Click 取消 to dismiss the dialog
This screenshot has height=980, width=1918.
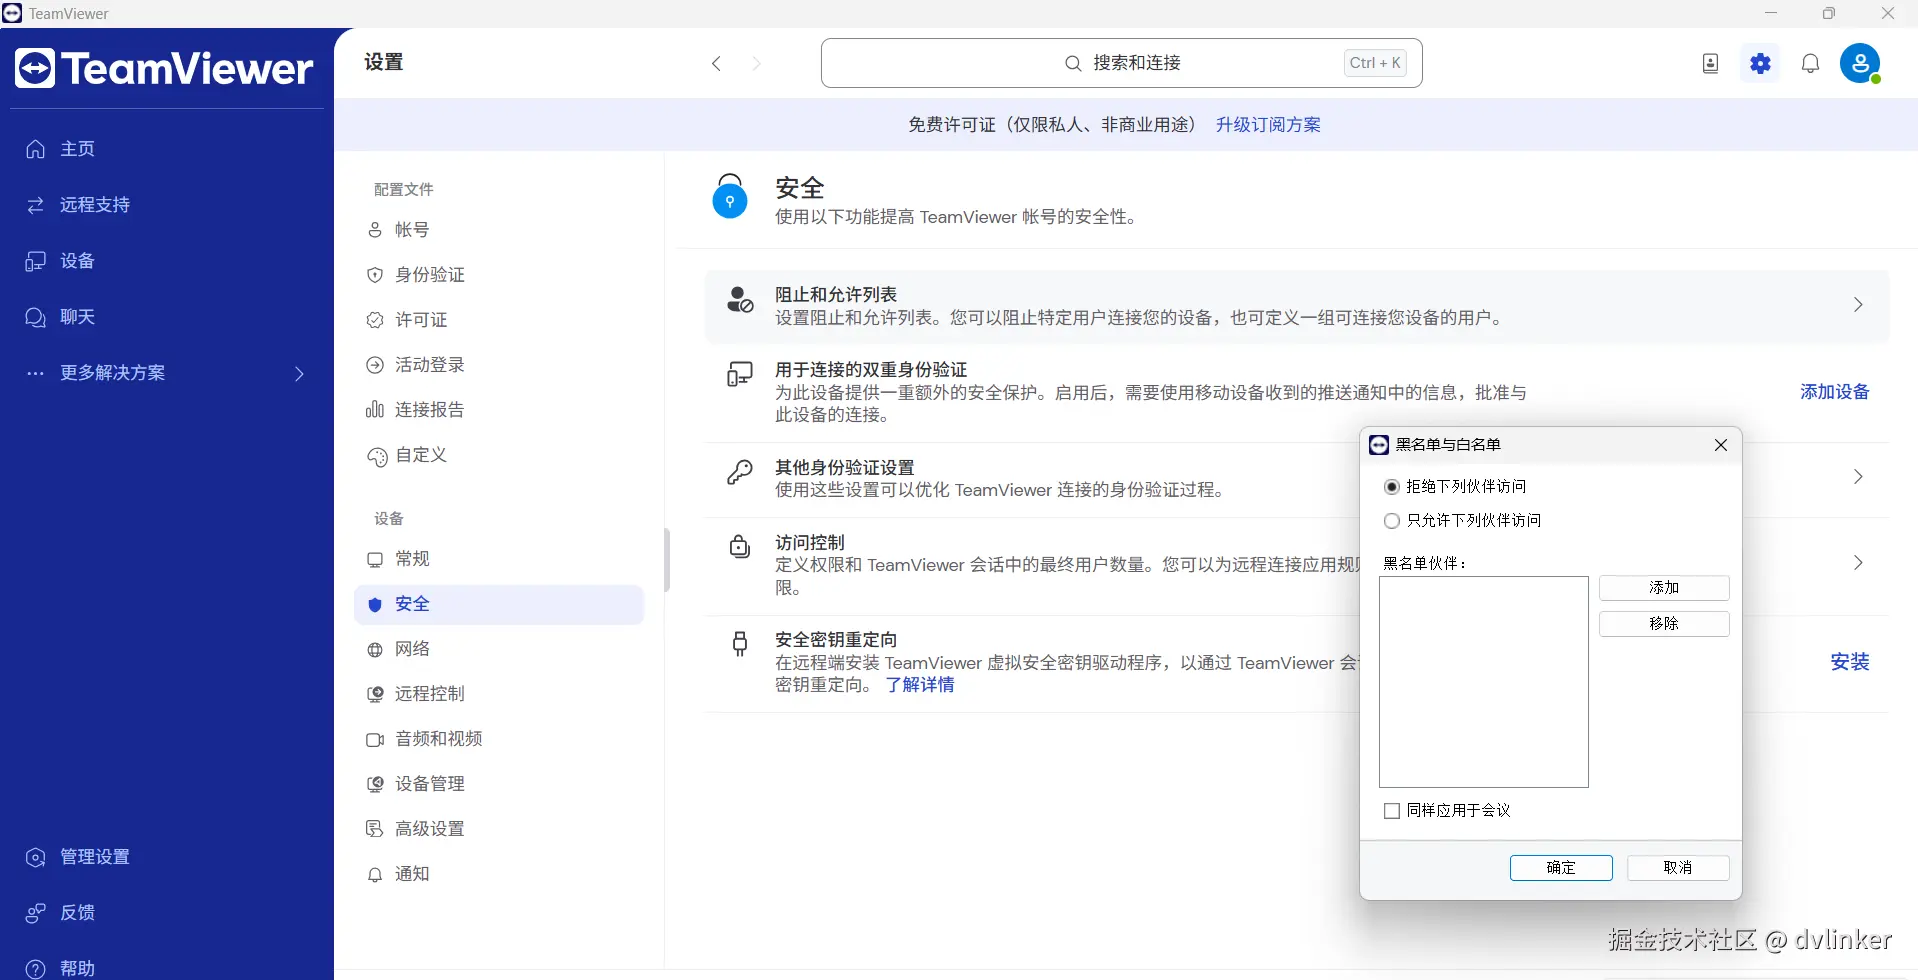[1678, 868]
